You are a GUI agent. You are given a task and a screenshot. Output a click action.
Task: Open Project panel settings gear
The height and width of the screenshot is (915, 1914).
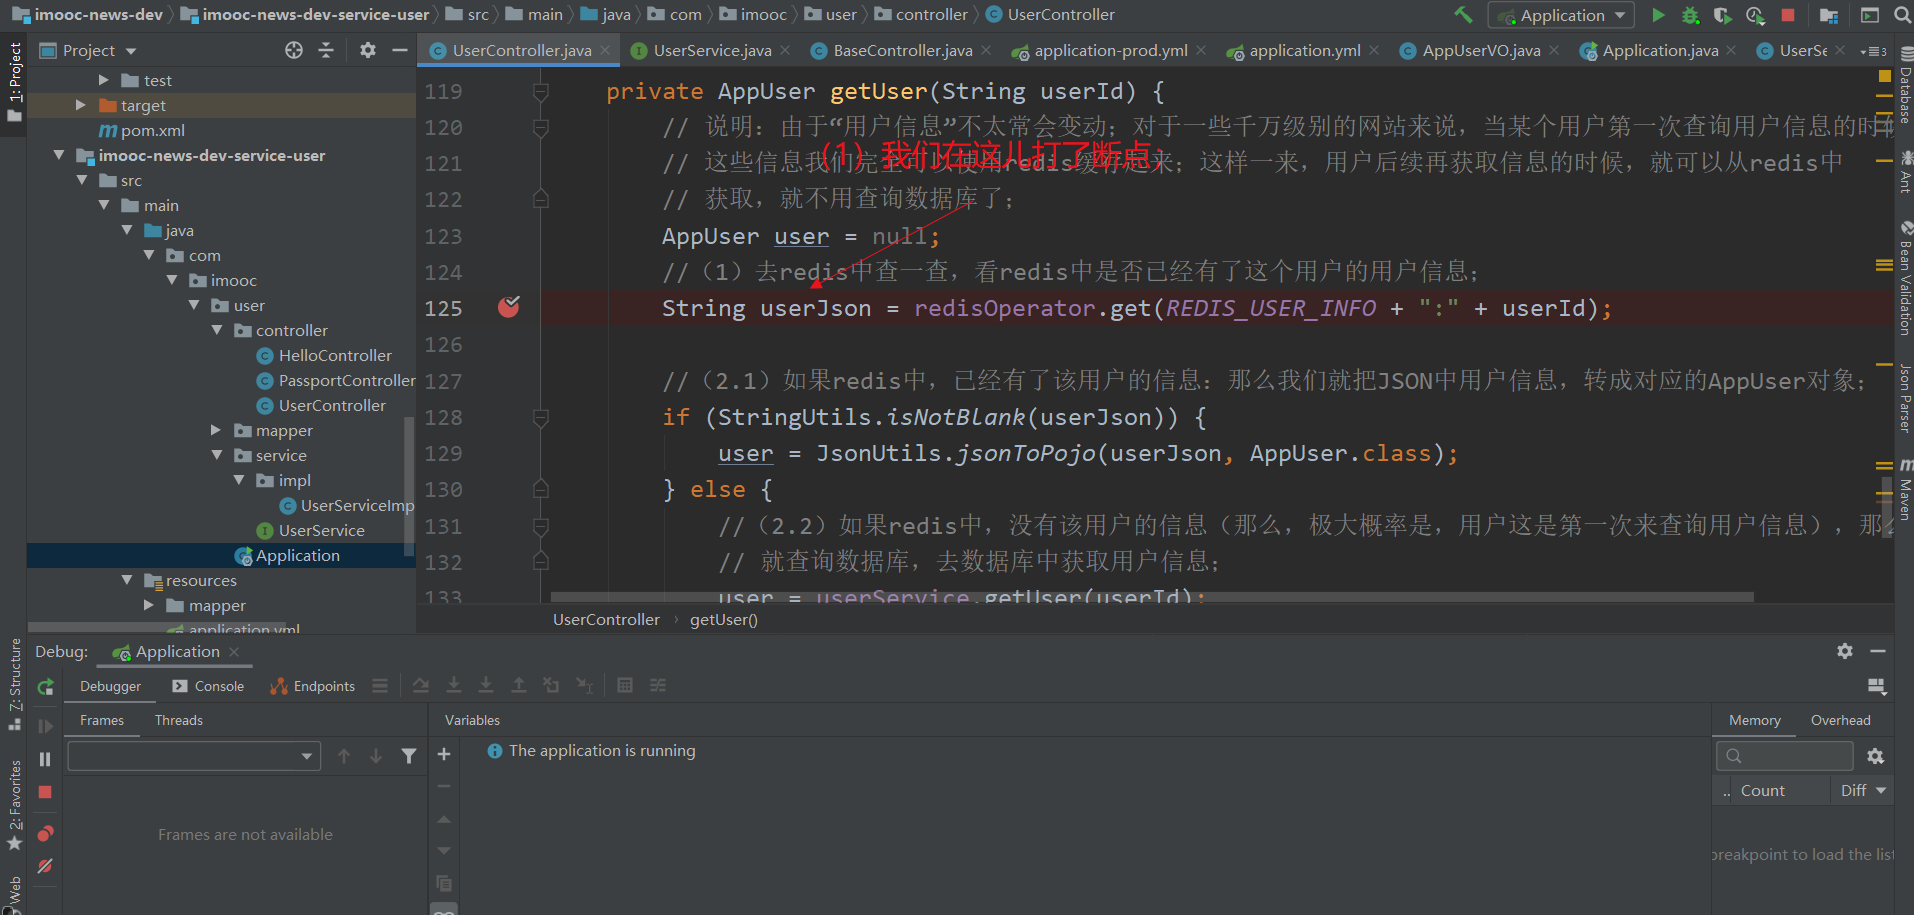368,50
